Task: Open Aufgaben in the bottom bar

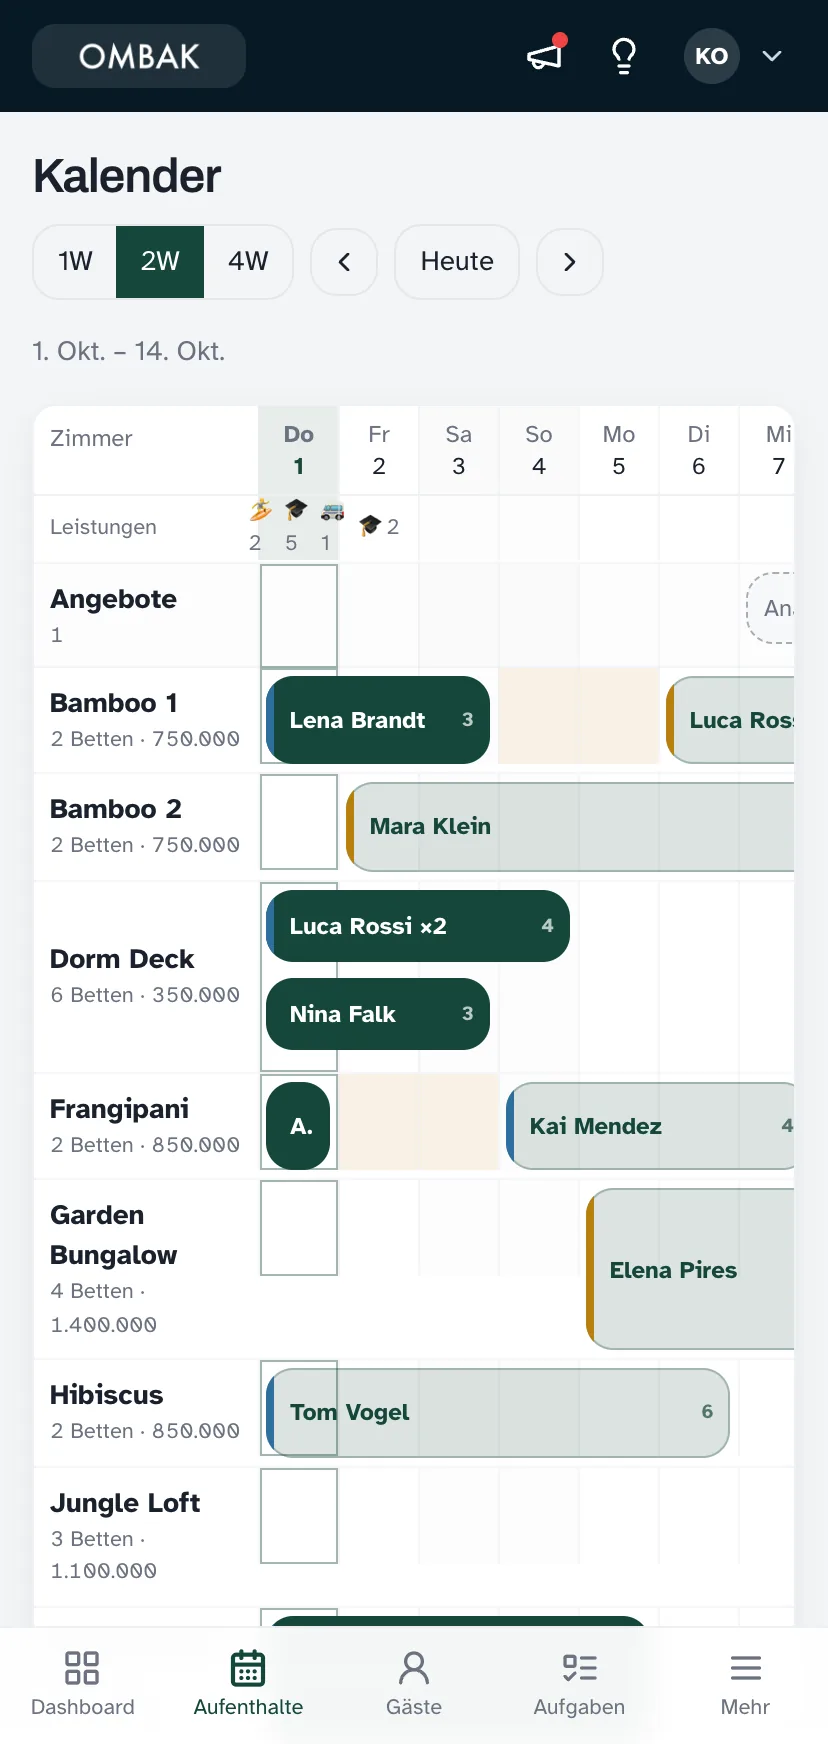Action: (x=579, y=1685)
